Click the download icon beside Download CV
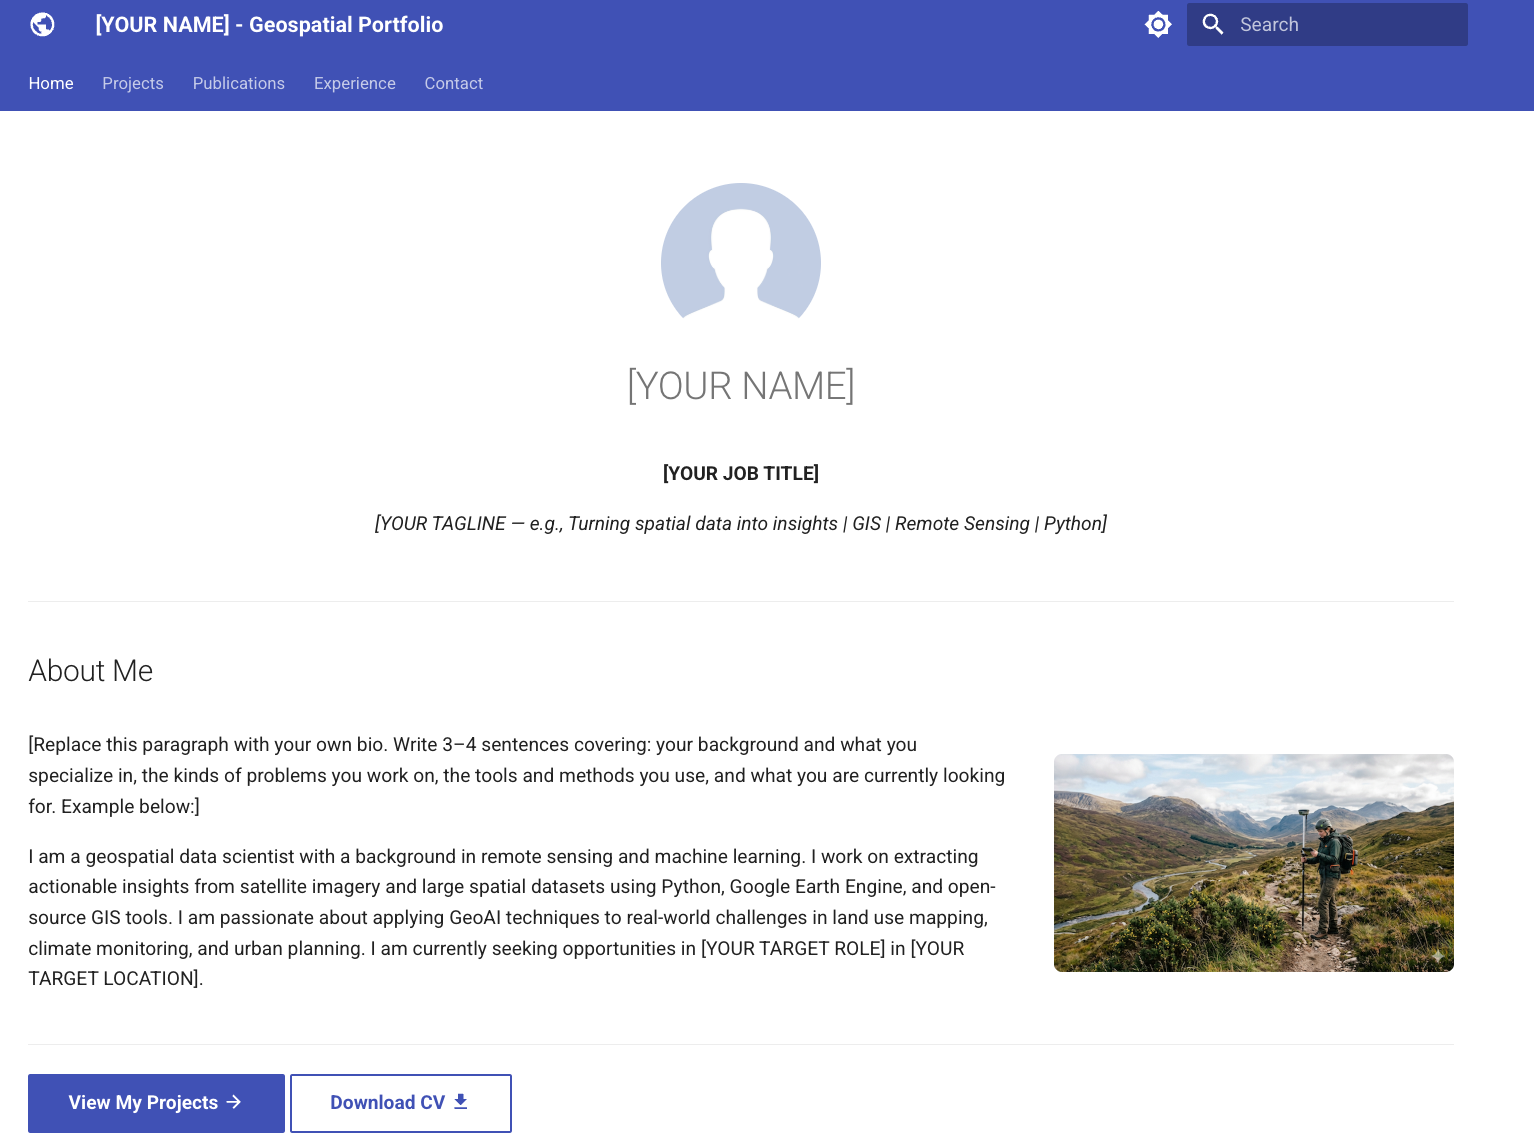This screenshot has height=1144, width=1534. click(x=461, y=1101)
